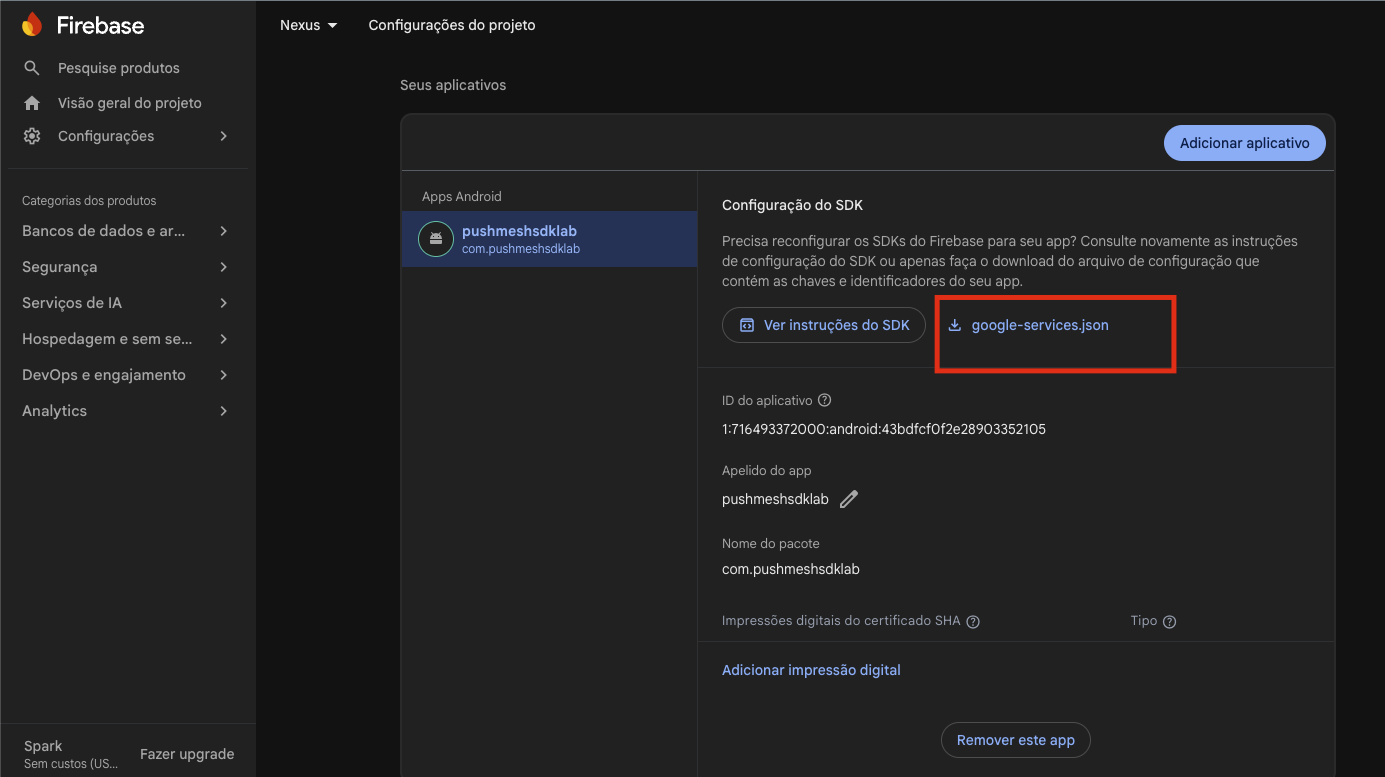This screenshot has width=1385, height=777.
Task: Open the Nexus project dropdown
Action: point(309,25)
